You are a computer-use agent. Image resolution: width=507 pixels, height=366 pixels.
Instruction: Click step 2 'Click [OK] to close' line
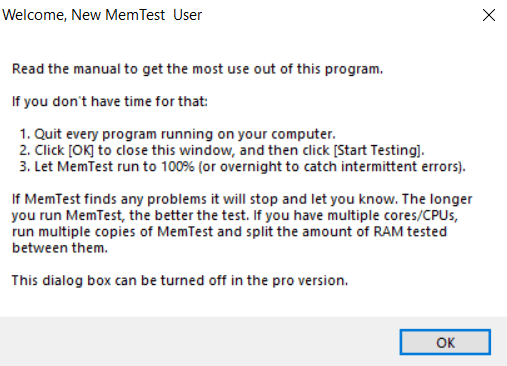[222, 151]
